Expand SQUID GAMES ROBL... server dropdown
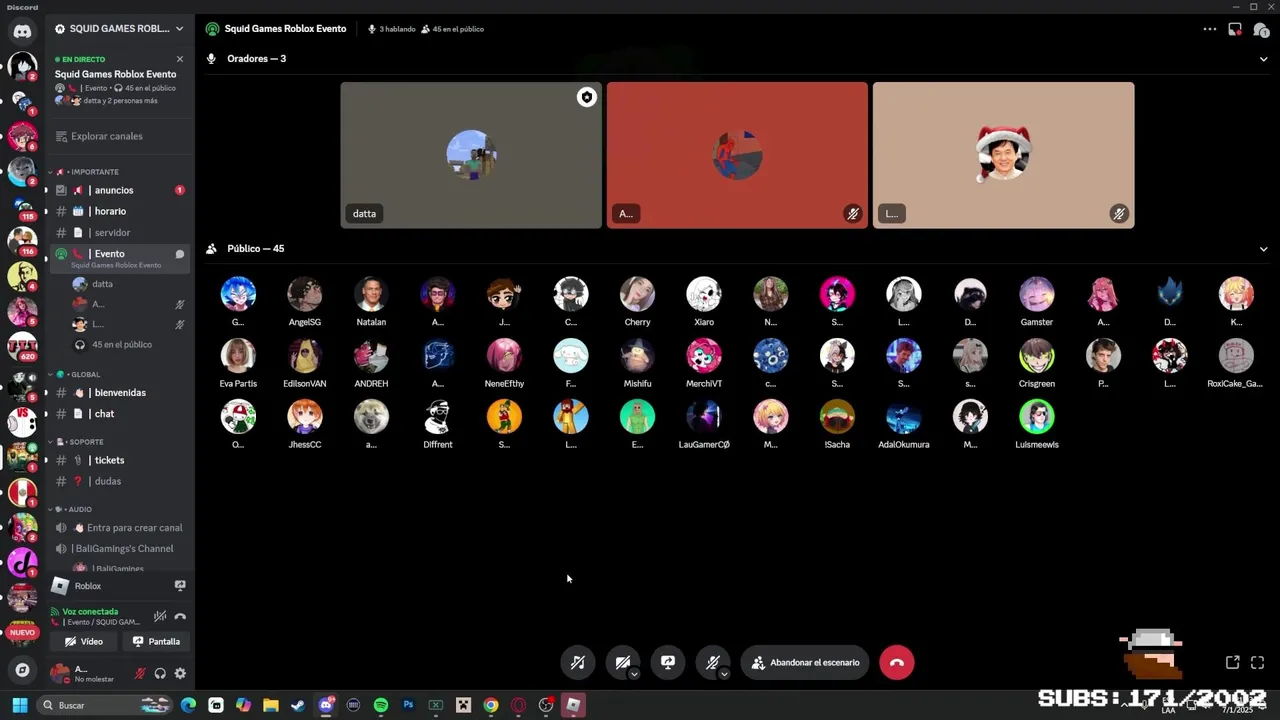Image resolution: width=1280 pixels, height=720 pixels. [x=121, y=29]
